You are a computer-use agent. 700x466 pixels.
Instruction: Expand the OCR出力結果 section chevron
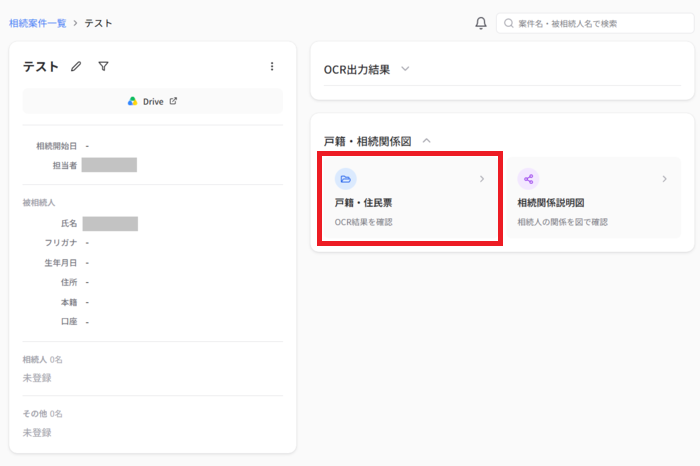405,69
